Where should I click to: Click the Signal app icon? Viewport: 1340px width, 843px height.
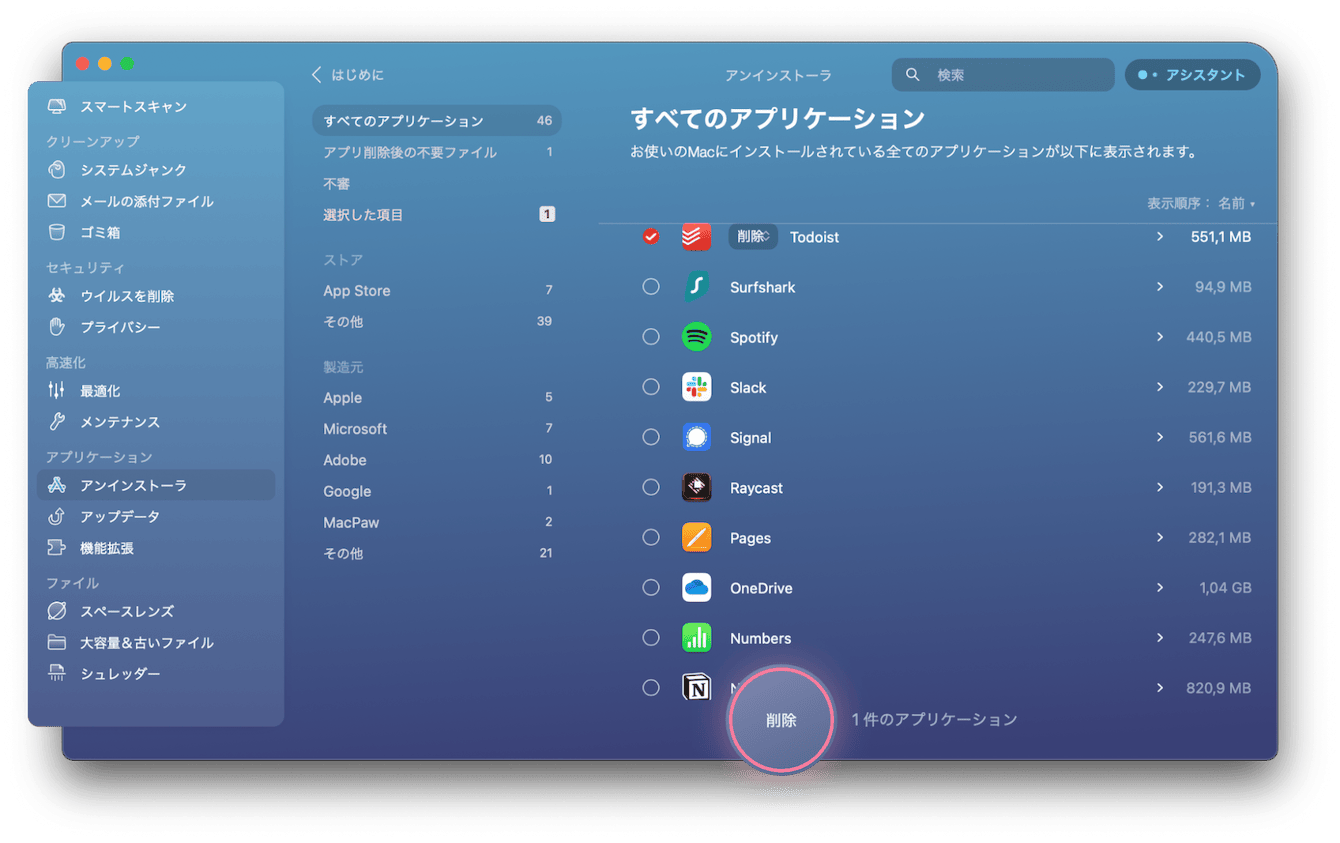(696, 437)
